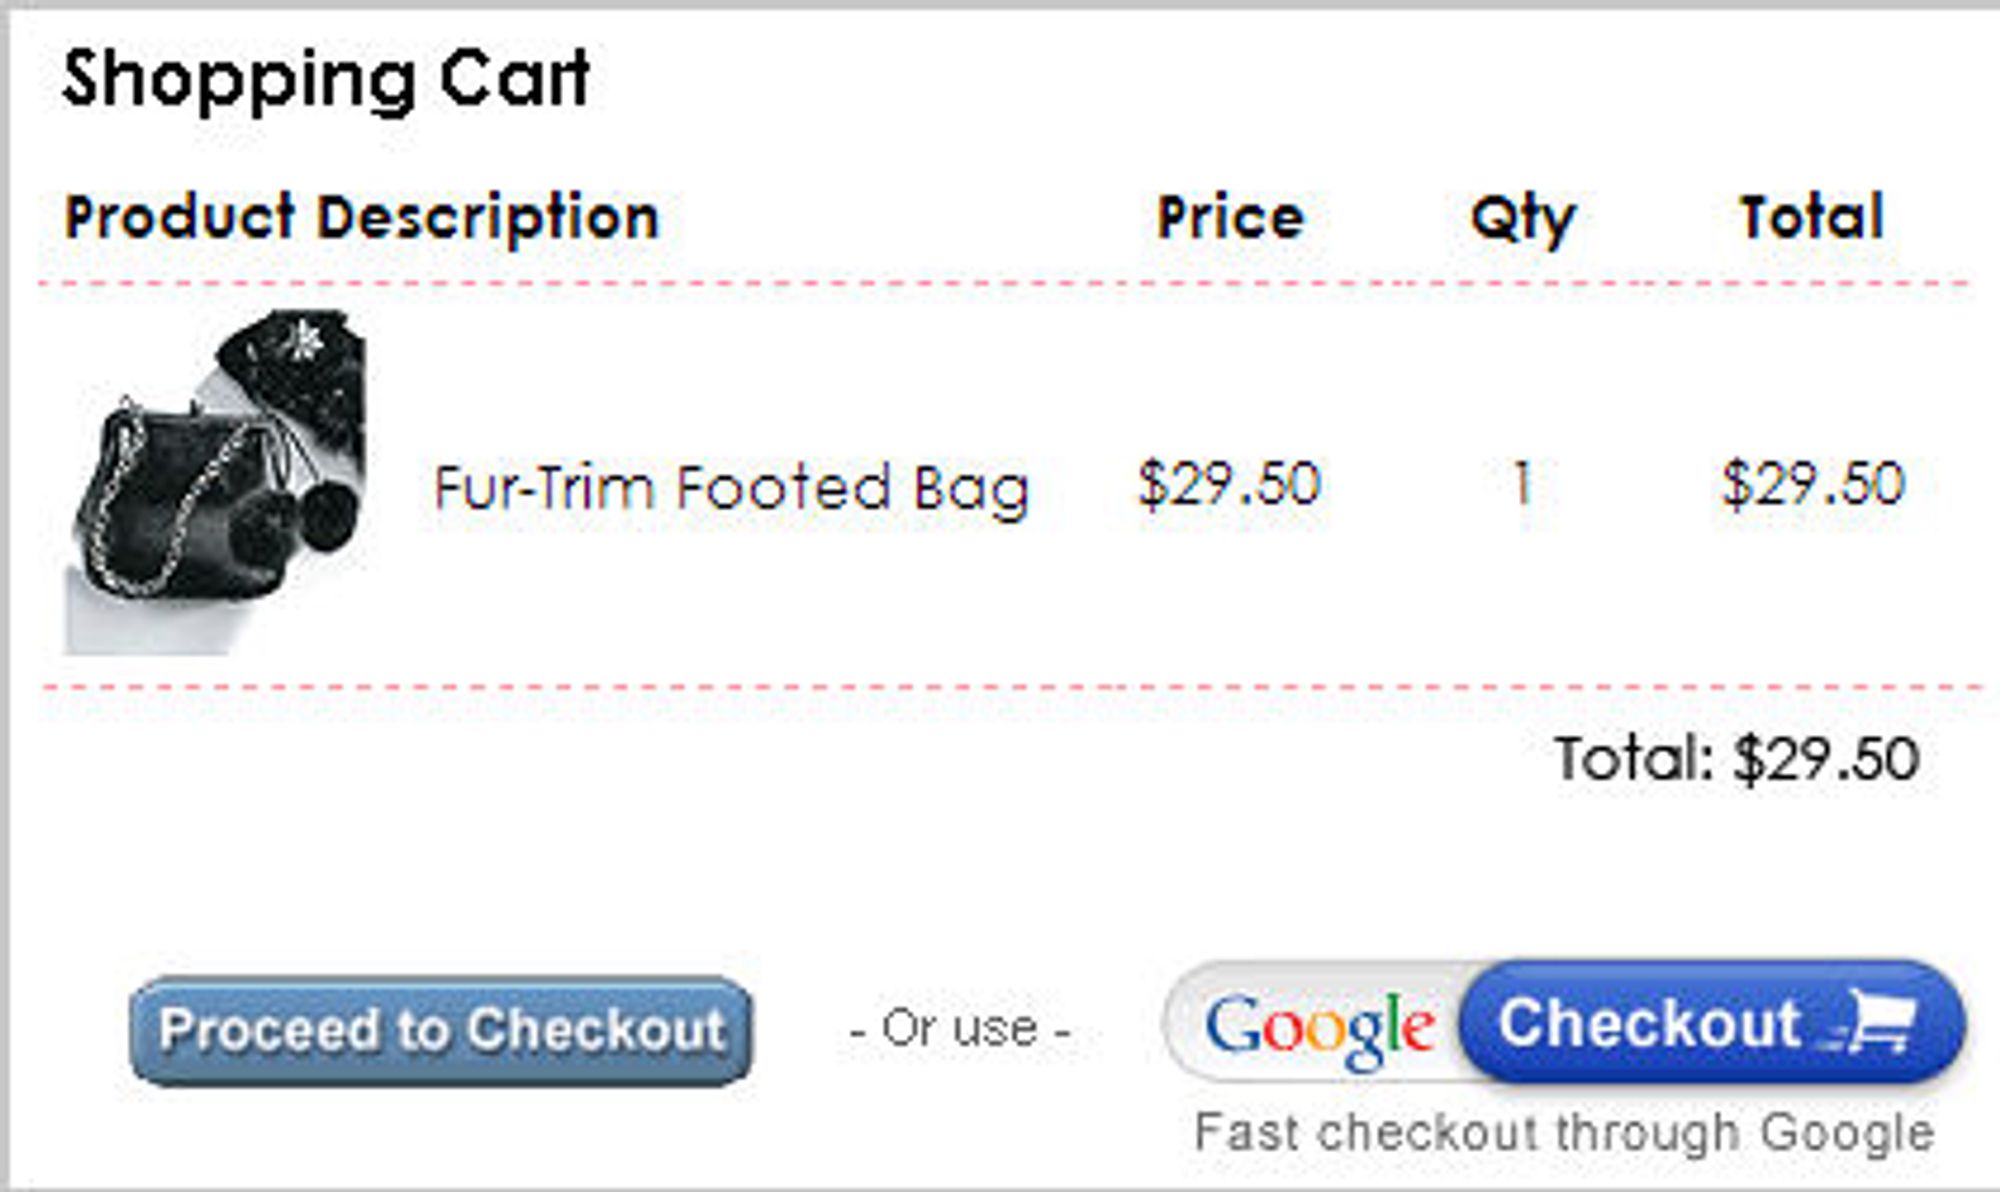Click the "- Or use -" separator text
2000x1192 pixels.
tap(960, 1028)
